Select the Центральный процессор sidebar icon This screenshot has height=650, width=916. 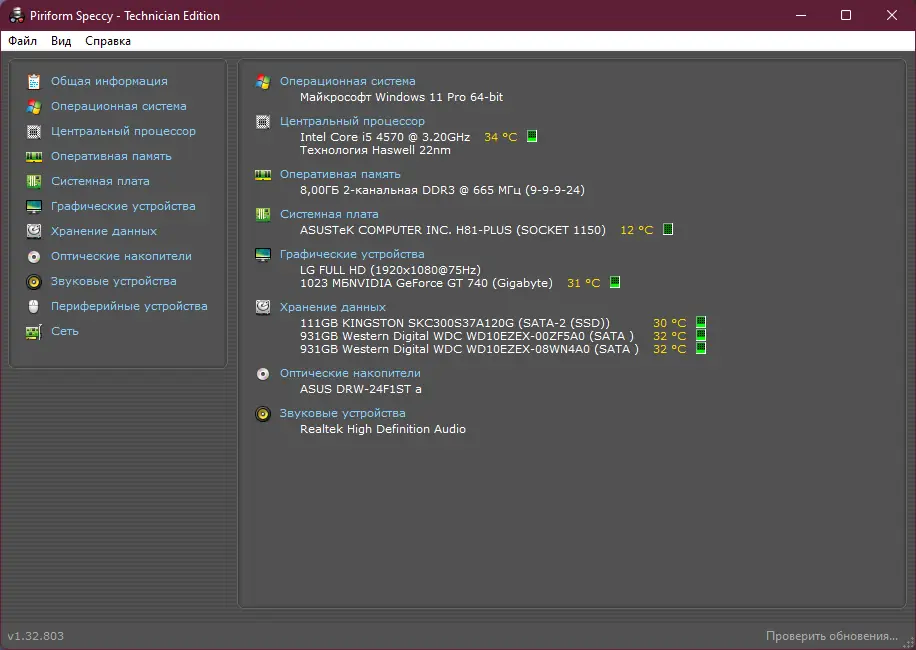coord(36,131)
